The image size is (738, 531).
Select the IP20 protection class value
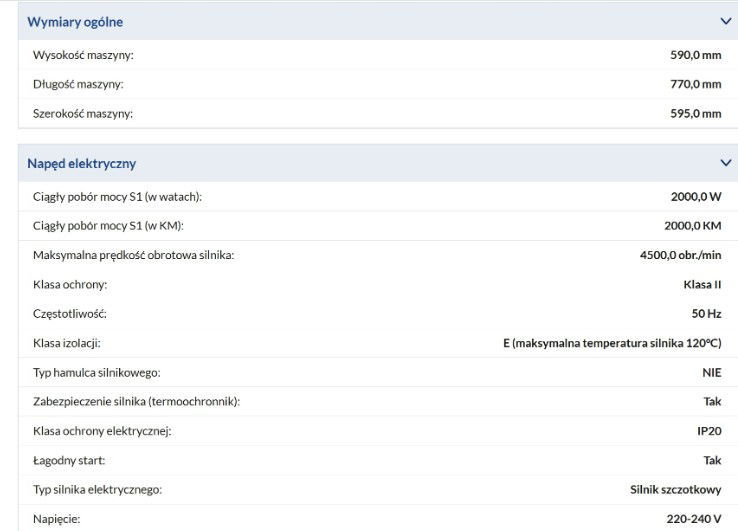[x=709, y=431]
